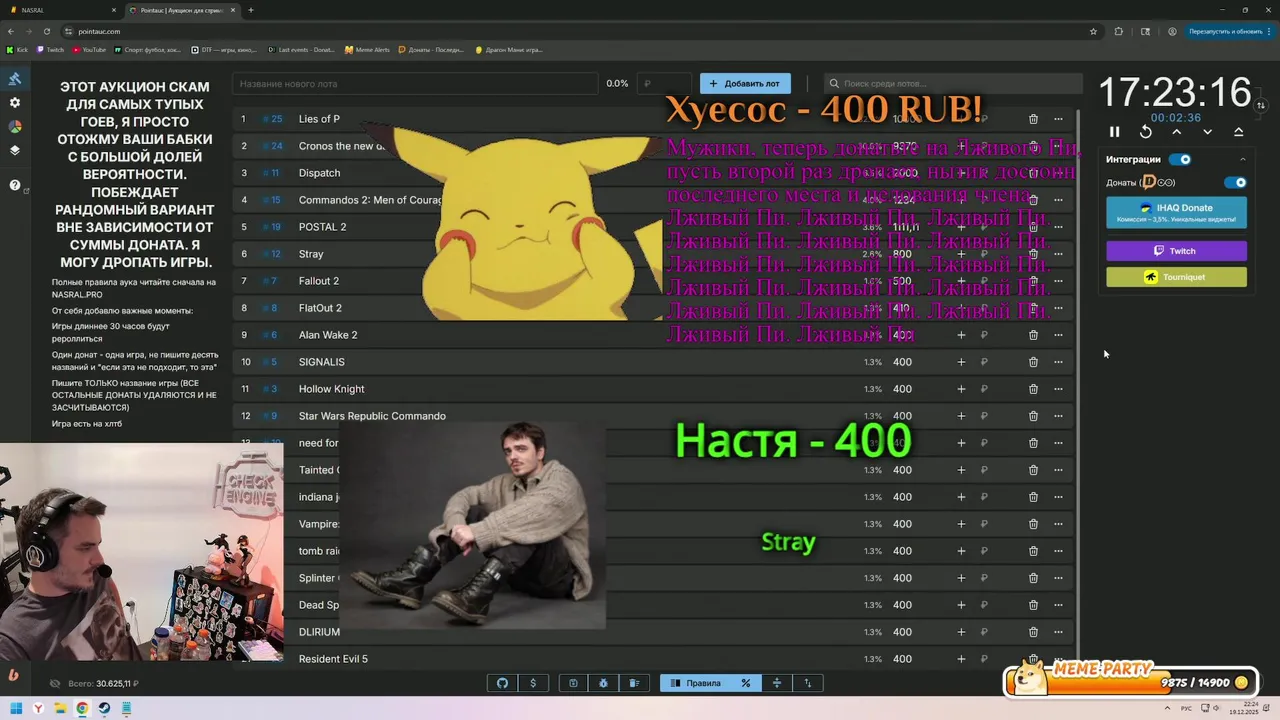Viewport: 1280px width, 720px height.
Task: Open more options for Star Wars Republic Commando
Action: 1058,416
